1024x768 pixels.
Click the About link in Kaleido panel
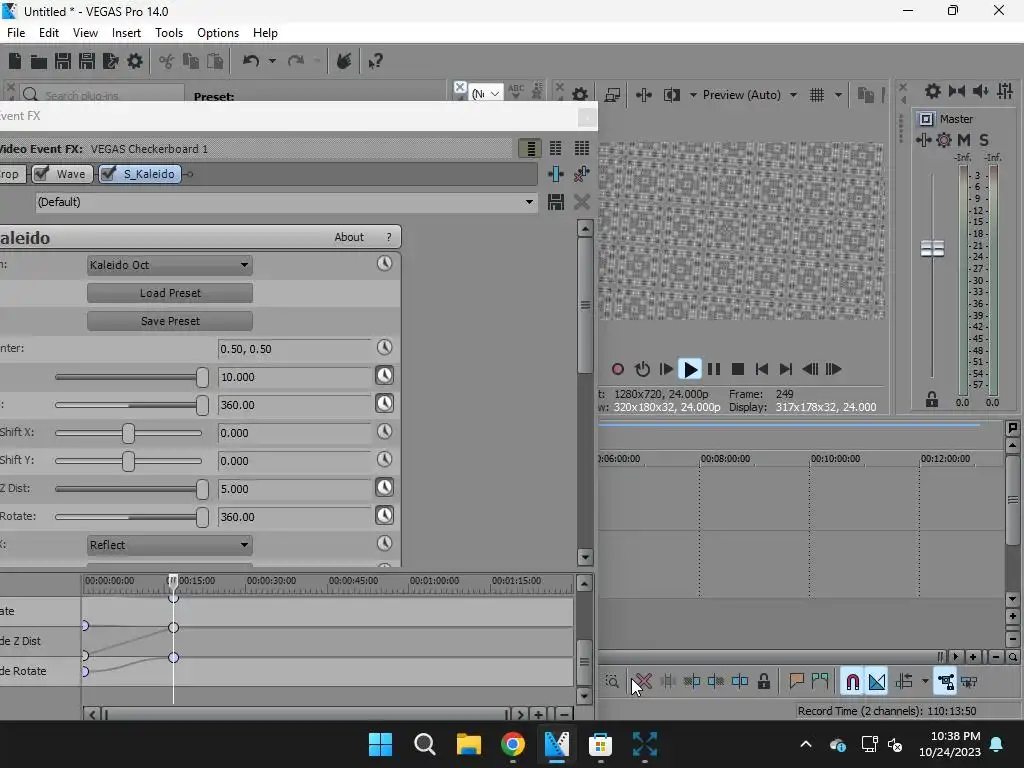(x=349, y=237)
